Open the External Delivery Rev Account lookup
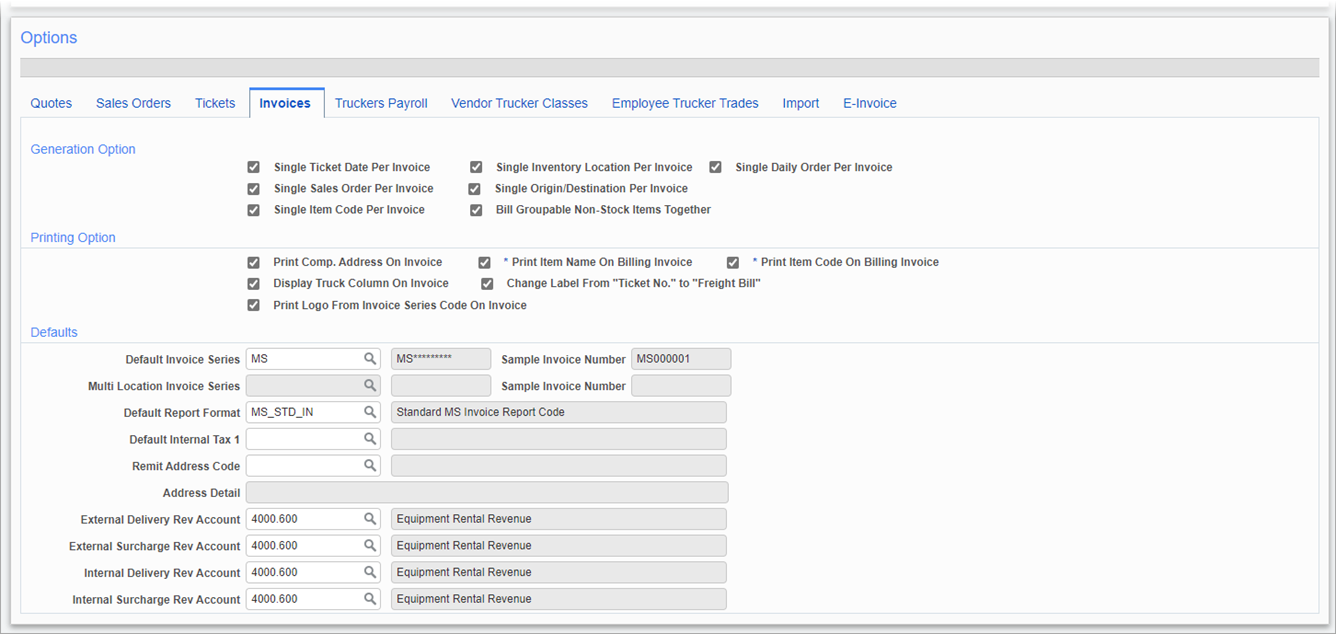The height and width of the screenshot is (634, 1336). click(x=370, y=518)
